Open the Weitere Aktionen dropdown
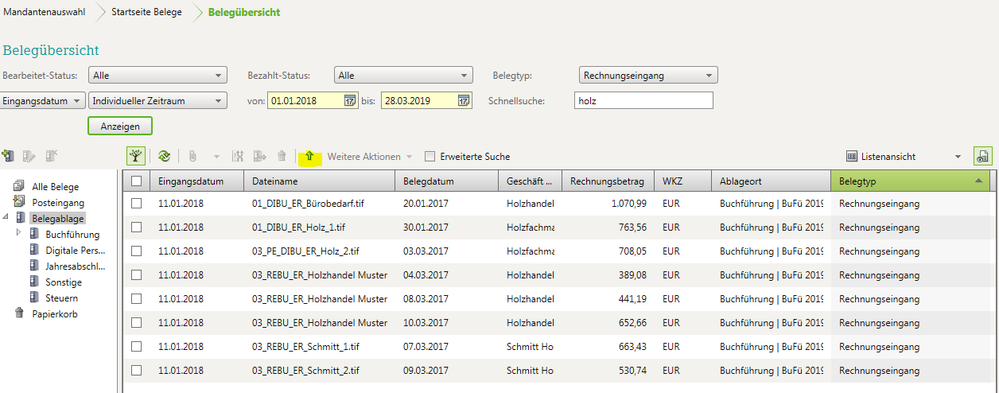 coord(370,156)
